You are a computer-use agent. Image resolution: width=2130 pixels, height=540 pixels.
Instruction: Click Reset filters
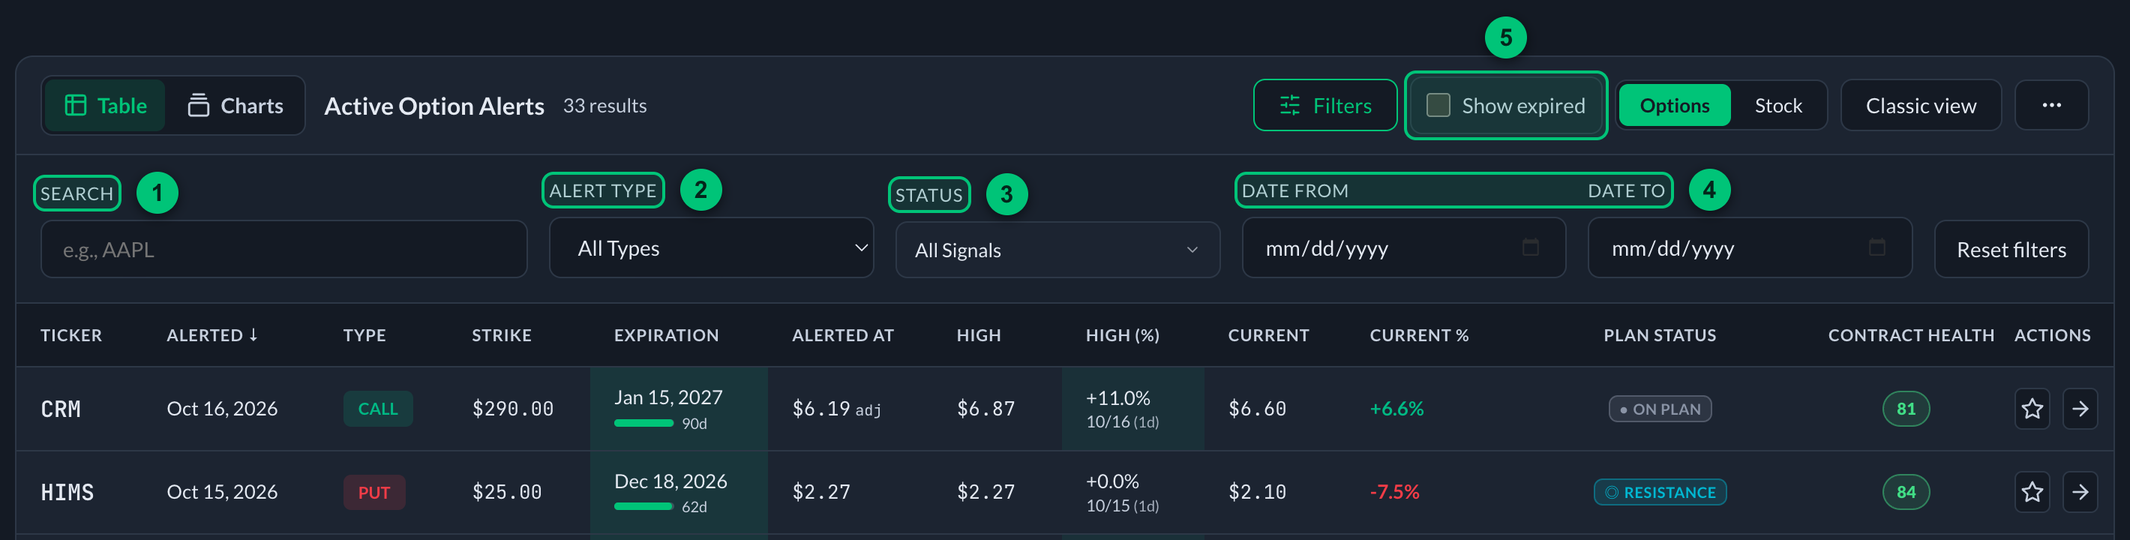pos(2011,249)
